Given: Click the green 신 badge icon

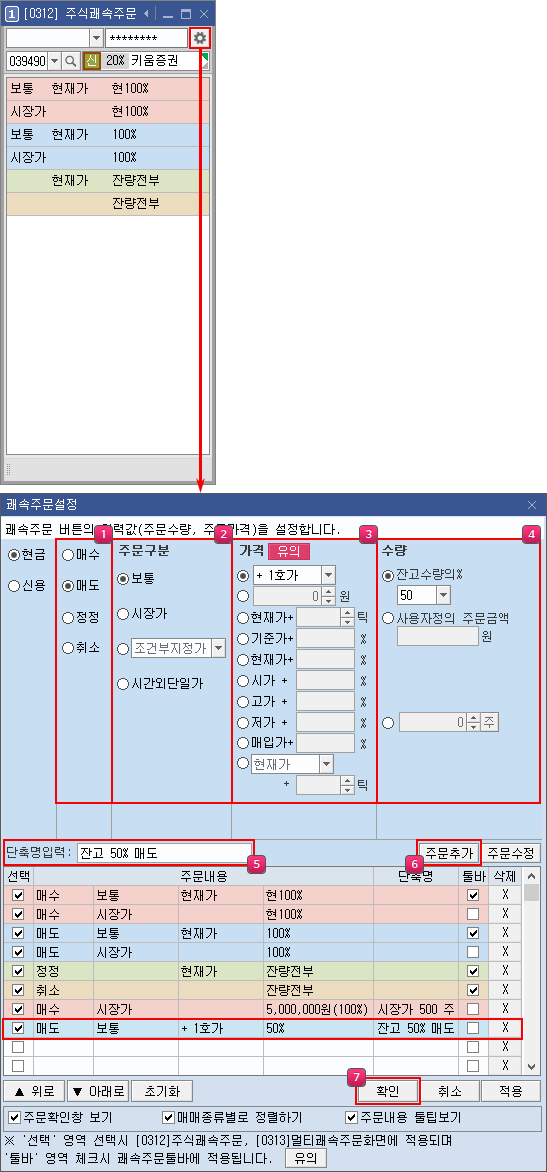Looking at the screenshot, I should pos(91,61).
